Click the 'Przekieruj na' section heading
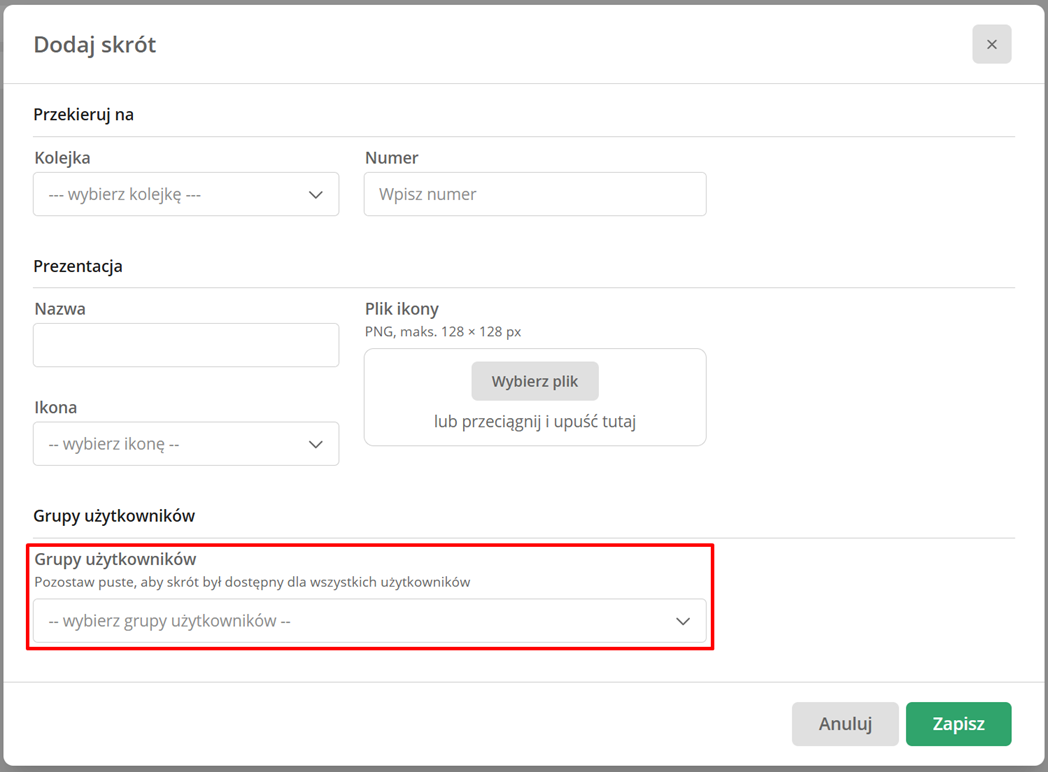 tap(84, 115)
